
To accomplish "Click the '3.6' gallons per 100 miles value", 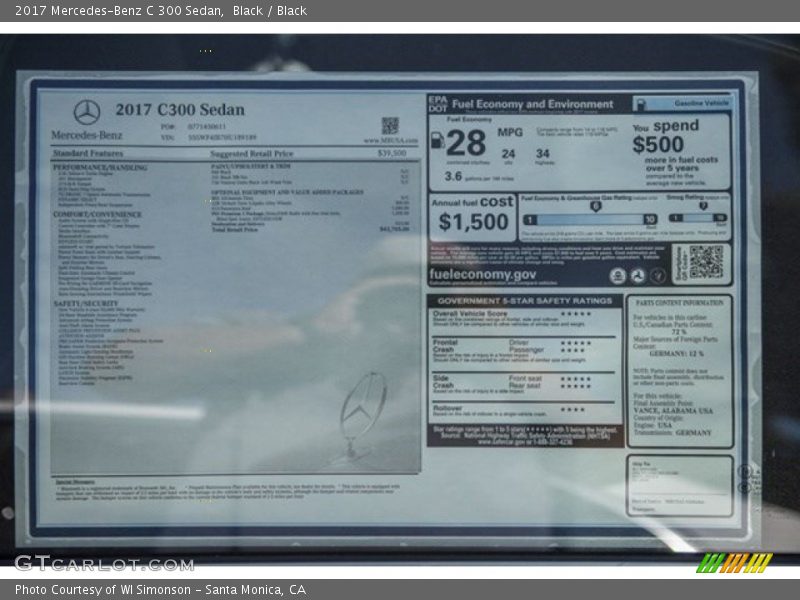I will (453, 176).
